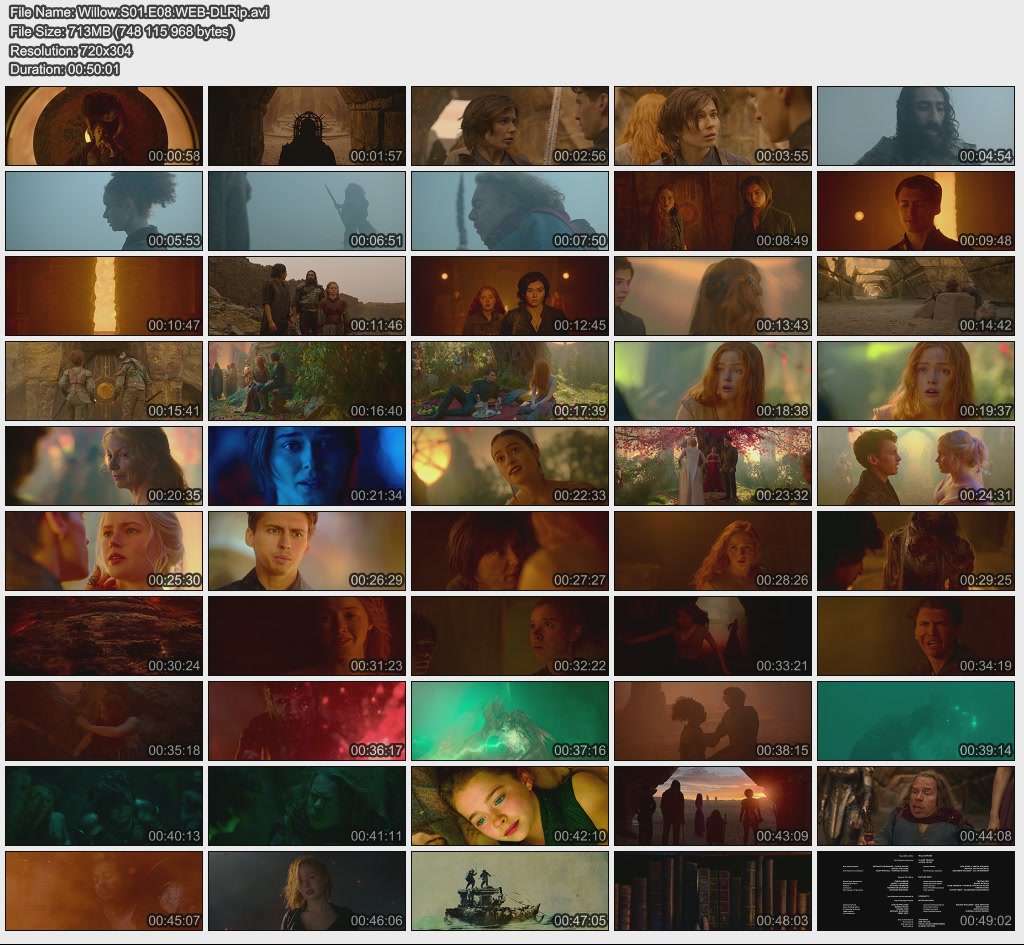Screen dimensions: 1024x945
Task: Choose the thumbnail stamped 00:46:06
Action: (307, 891)
